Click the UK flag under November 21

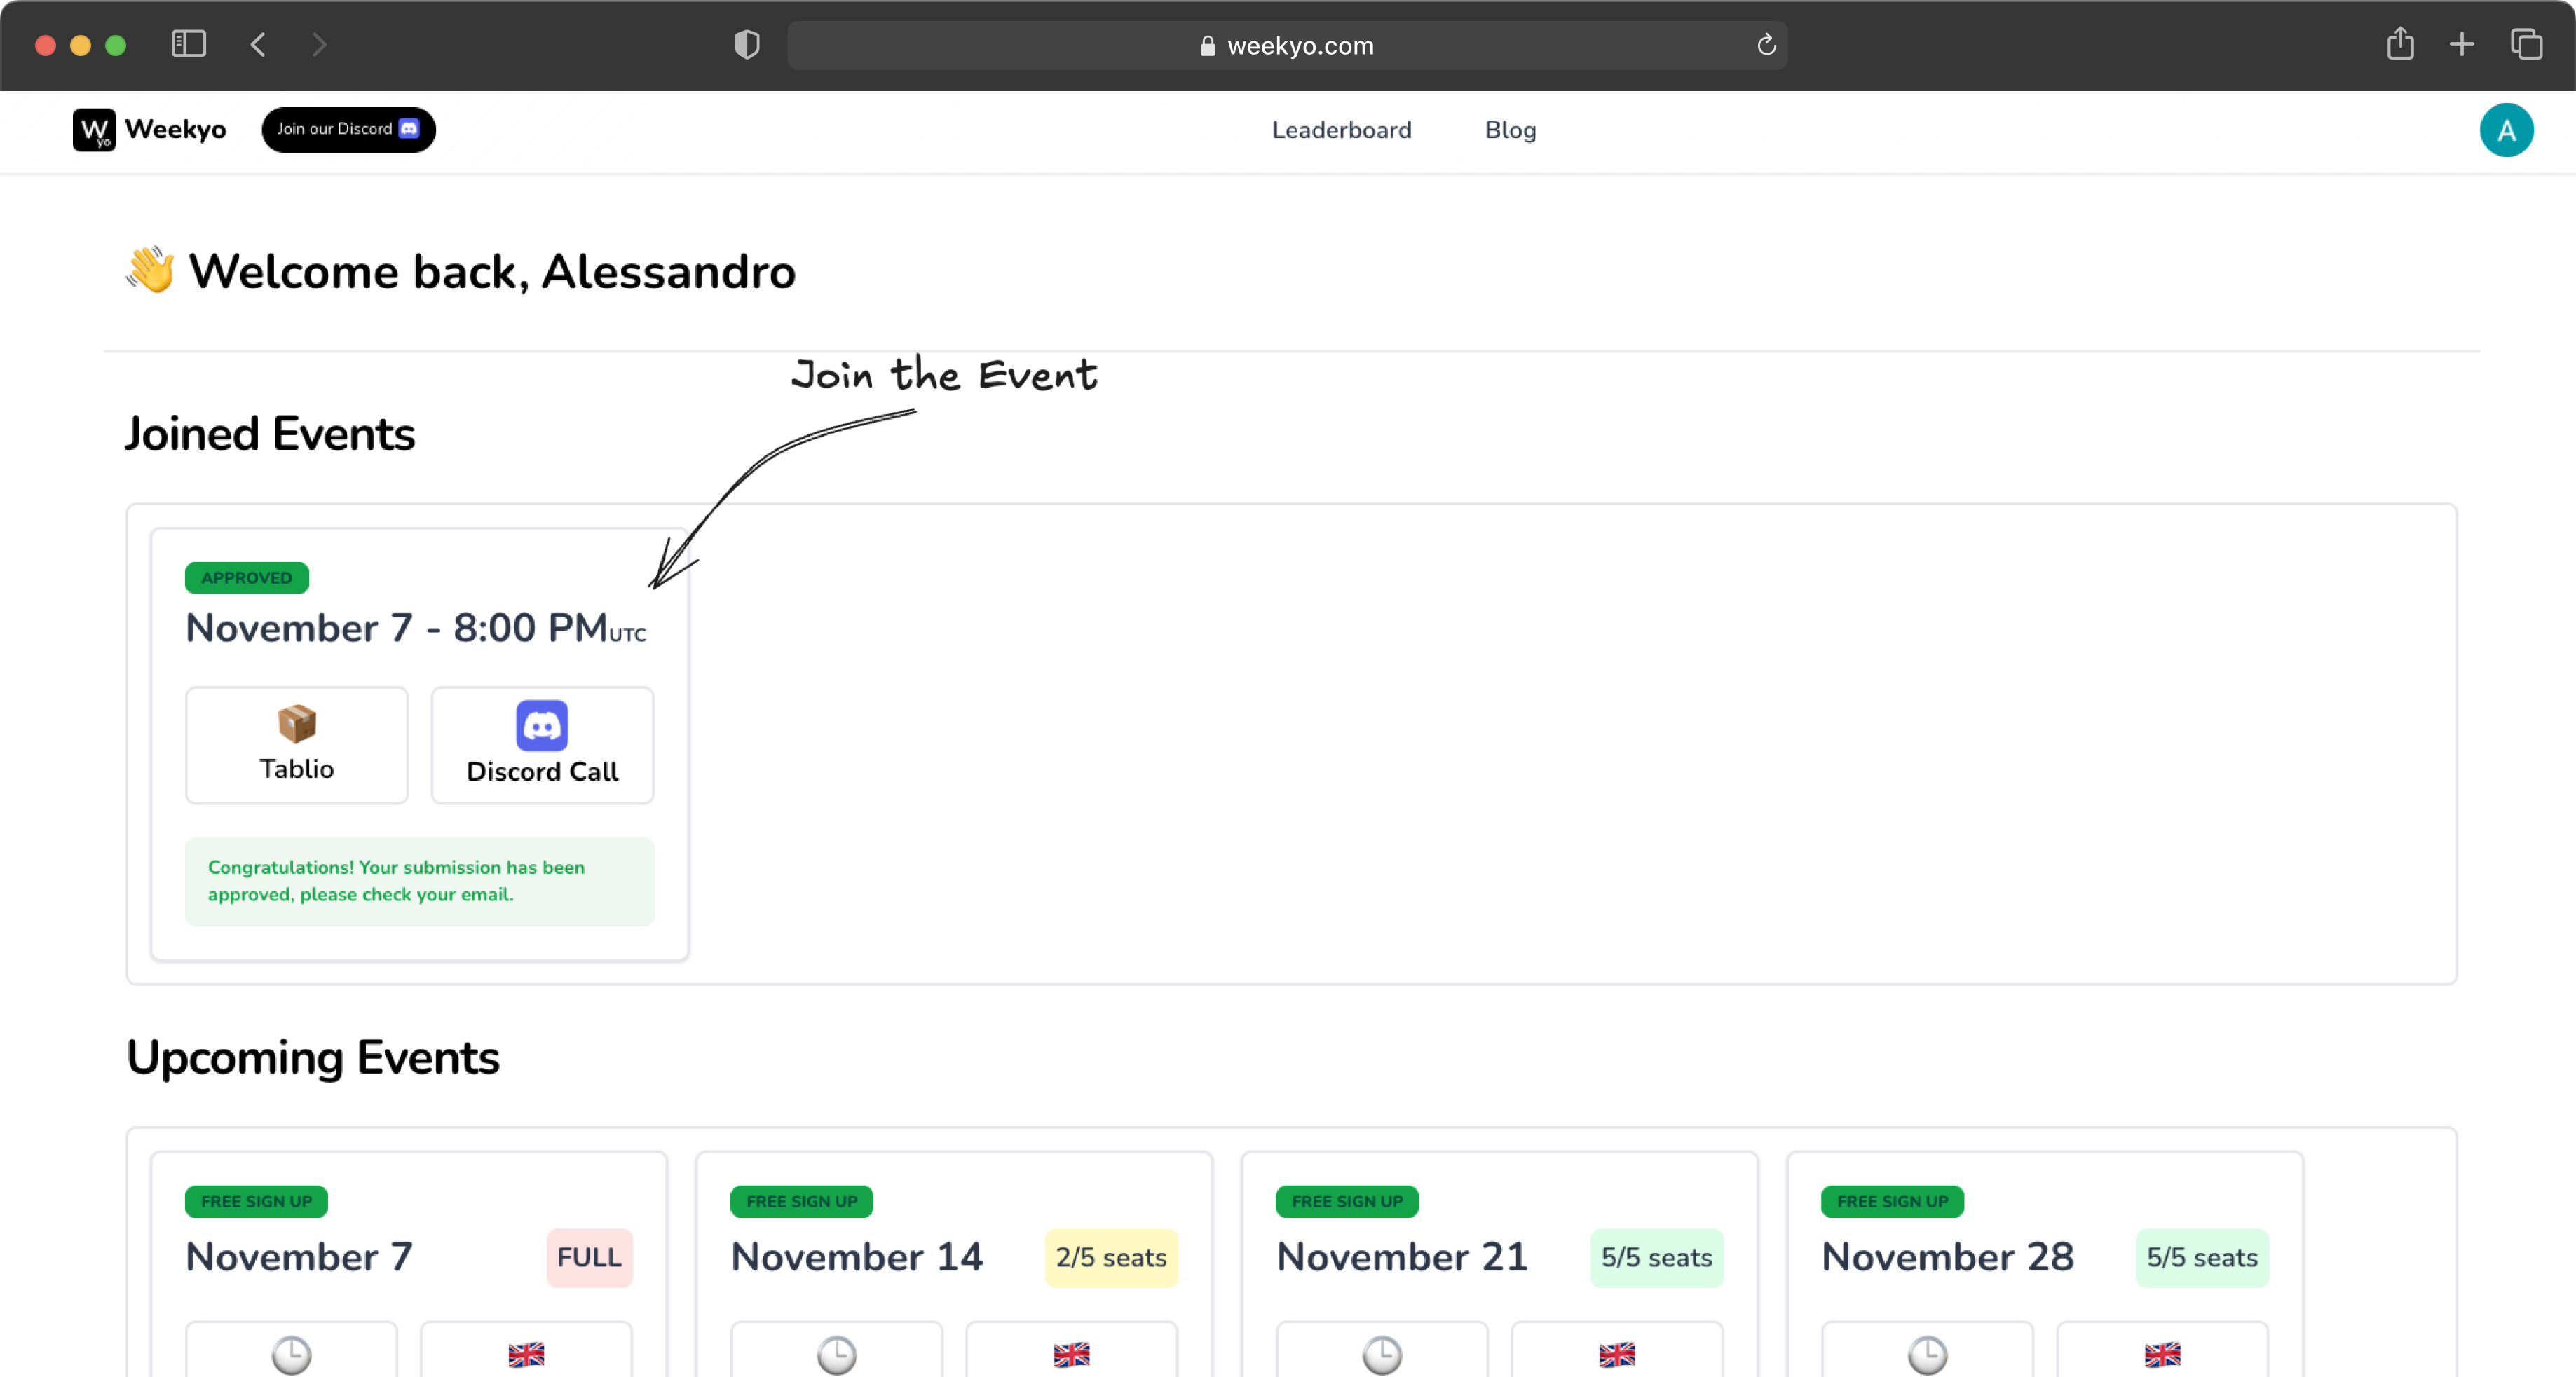point(1616,1355)
